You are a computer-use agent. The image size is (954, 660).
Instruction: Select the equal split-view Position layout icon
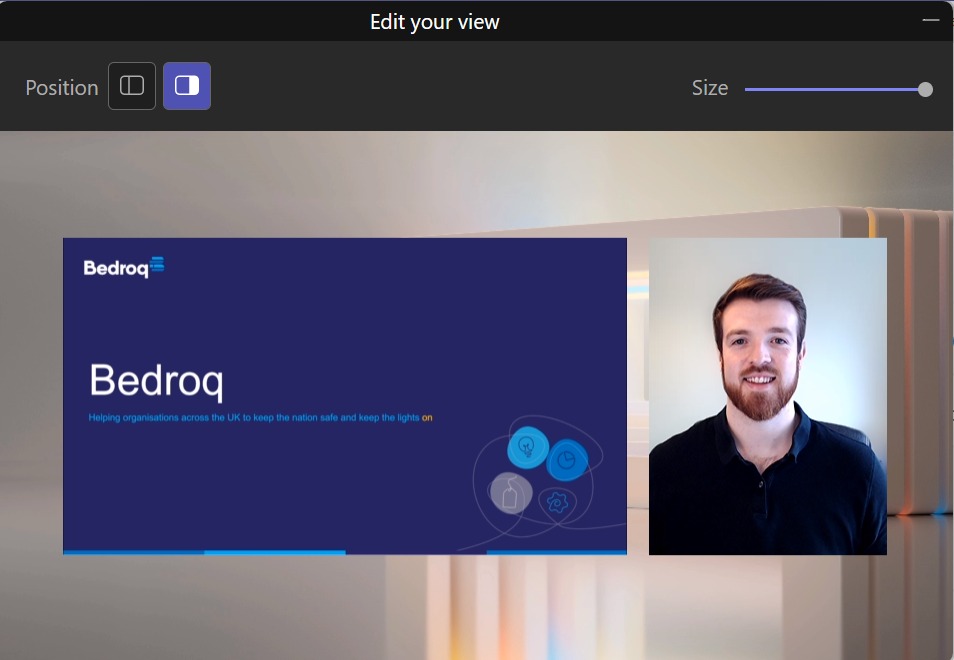pyautogui.click(x=131, y=85)
